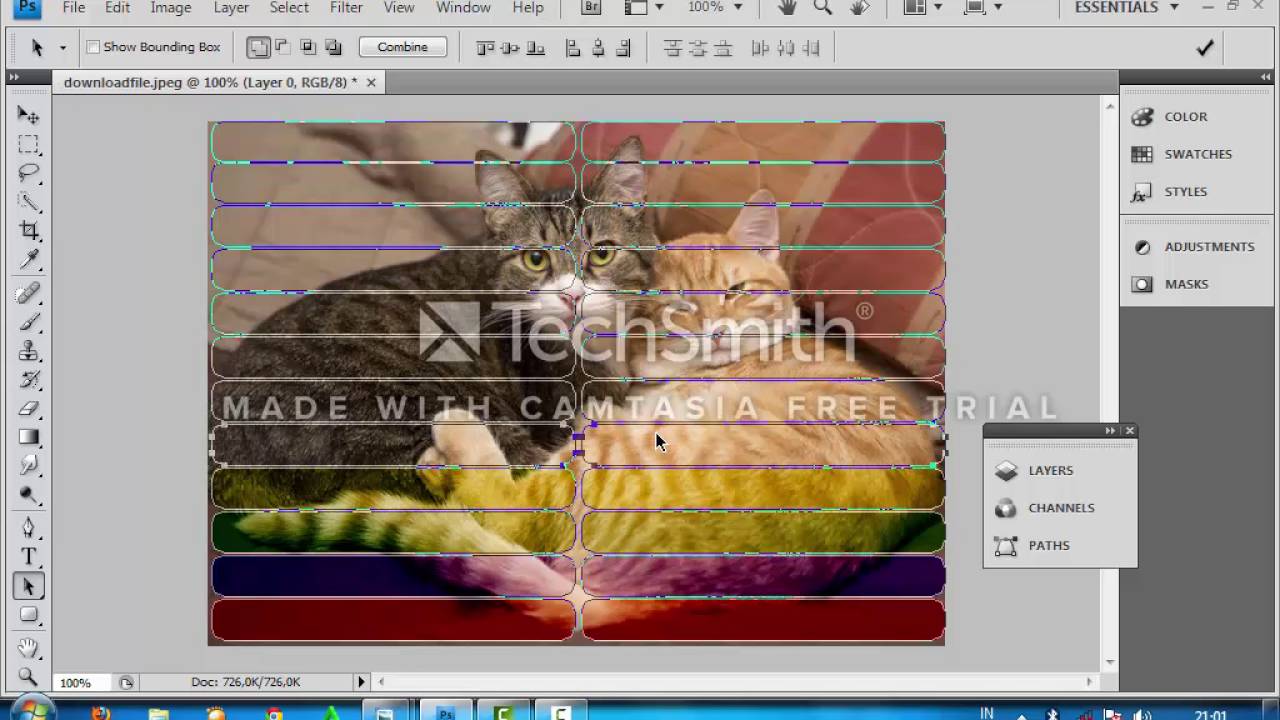Expand the right panel dock

(1266, 77)
